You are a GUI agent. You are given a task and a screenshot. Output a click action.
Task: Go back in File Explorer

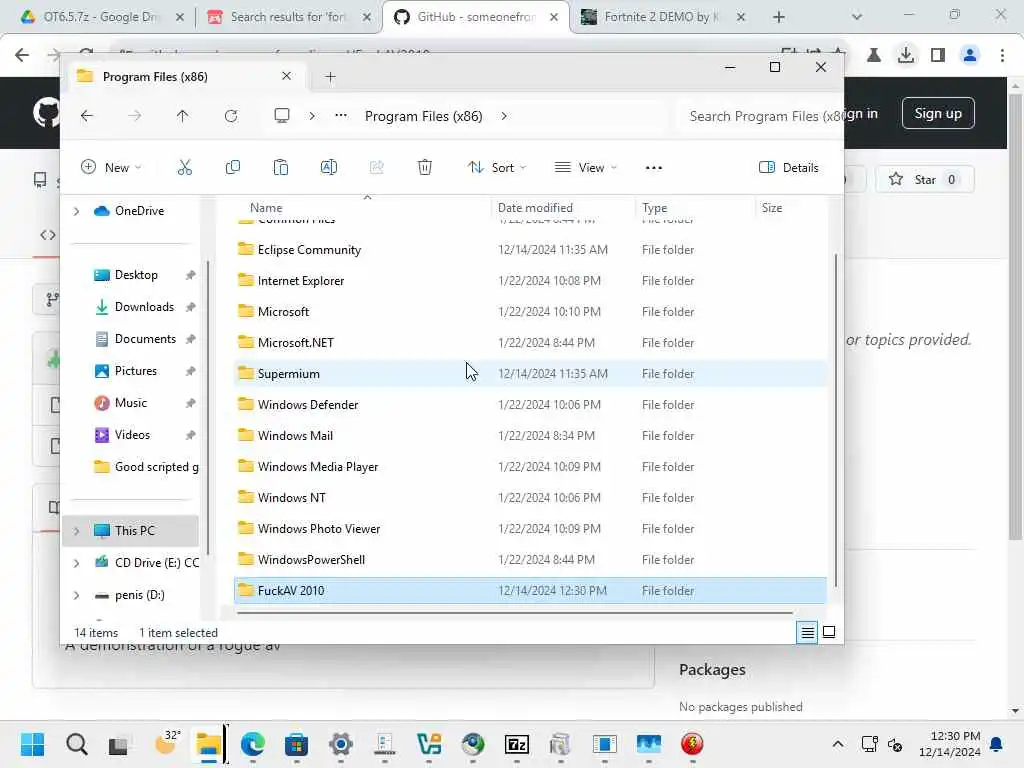[87, 116]
